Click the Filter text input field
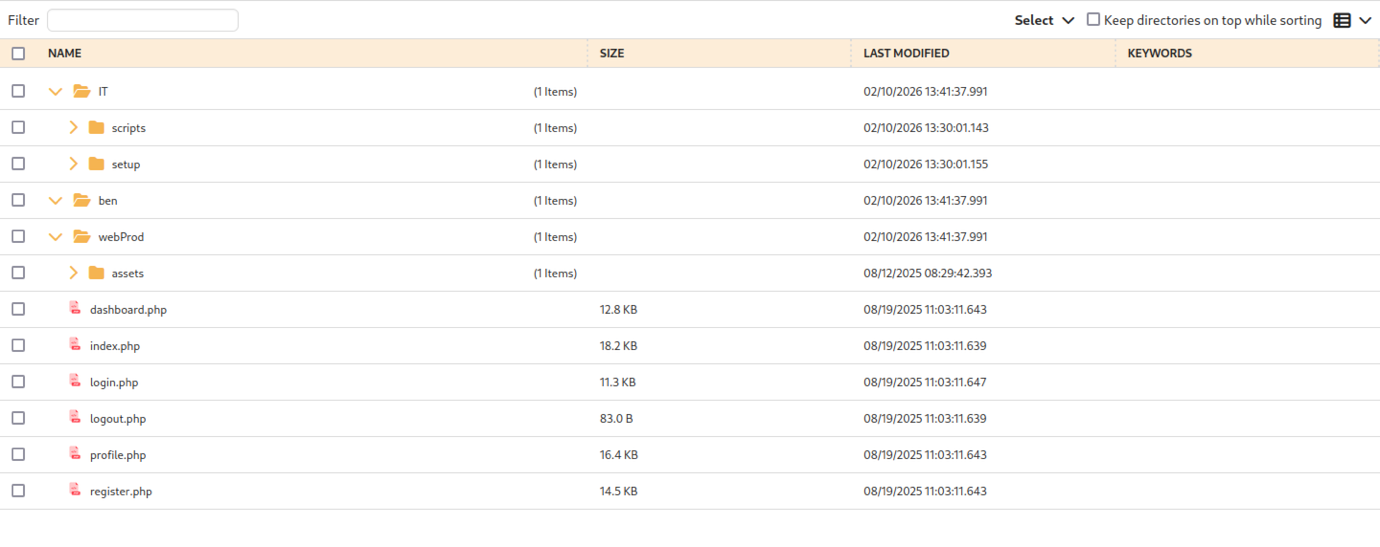This screenshot has height=547, width=1380. 142,20
